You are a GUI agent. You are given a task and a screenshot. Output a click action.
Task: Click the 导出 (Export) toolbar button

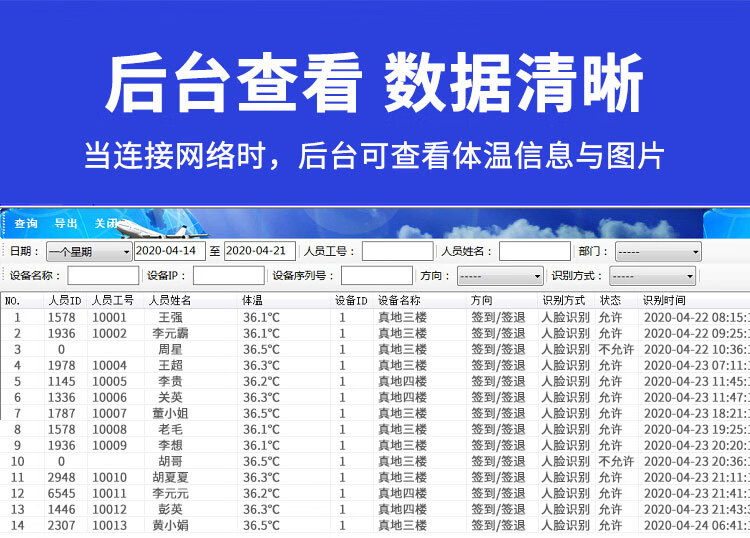tap(66, 224)
